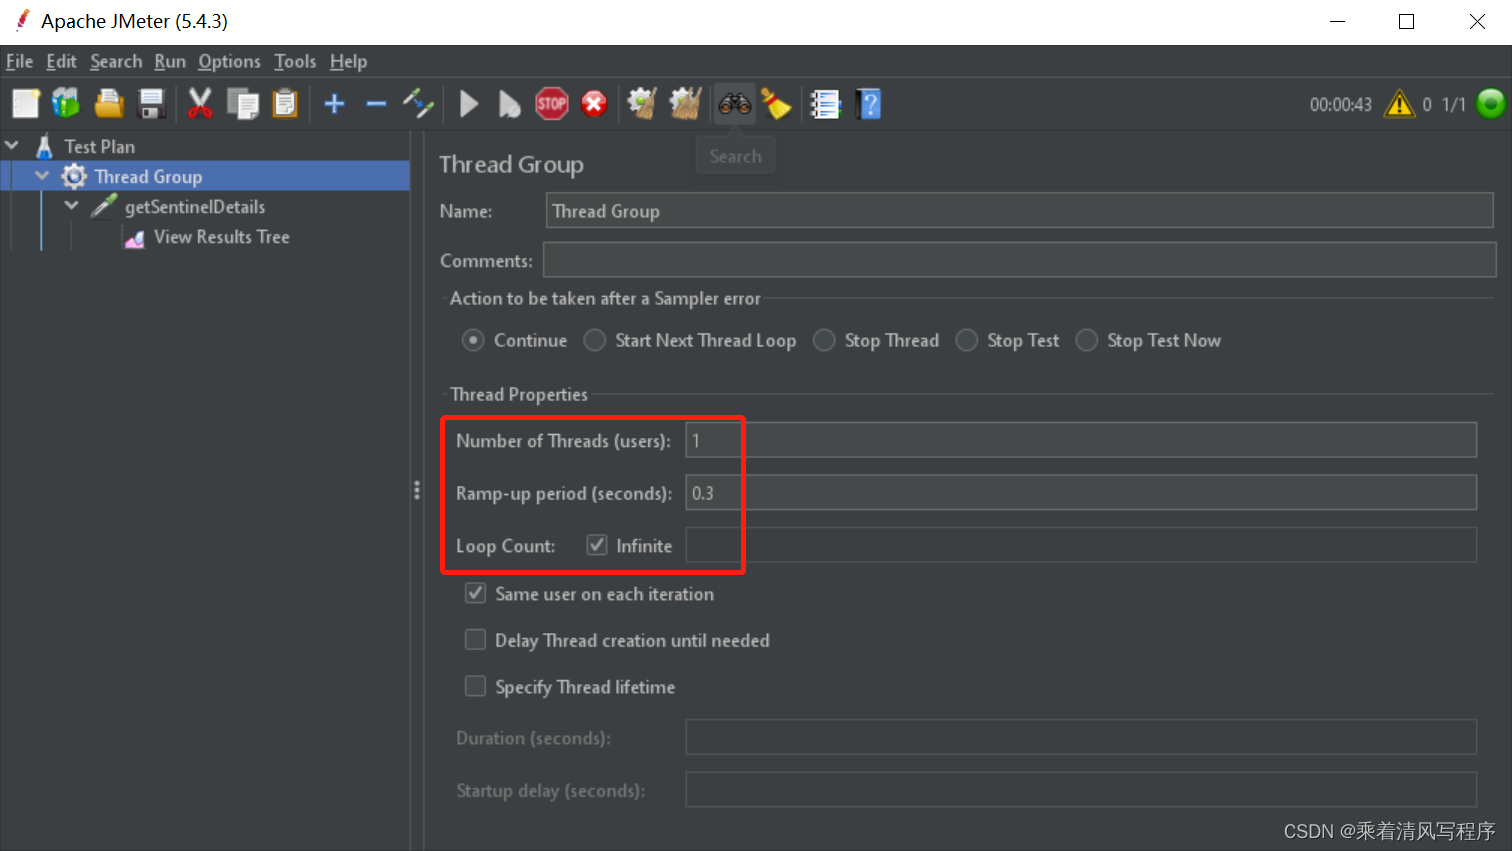
Task: Click the Comments input field
Action: (x=1020, y=260)
